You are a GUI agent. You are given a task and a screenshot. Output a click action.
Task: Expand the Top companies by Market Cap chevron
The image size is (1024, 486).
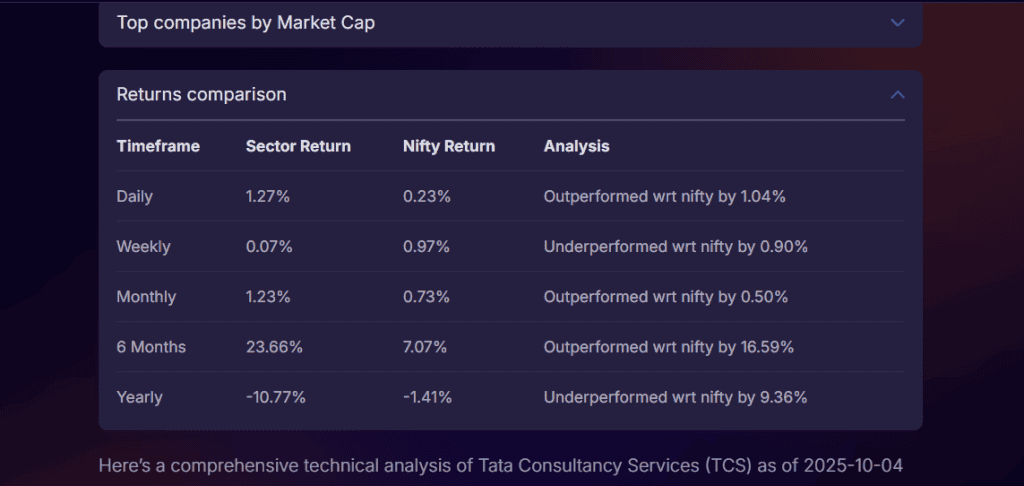click(897, 22)
